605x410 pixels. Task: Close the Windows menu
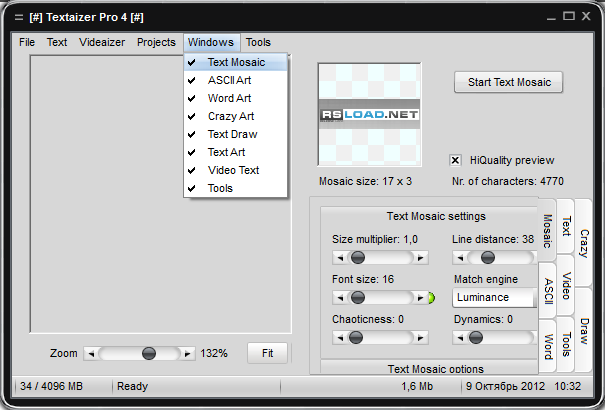[x=211, y=42]
